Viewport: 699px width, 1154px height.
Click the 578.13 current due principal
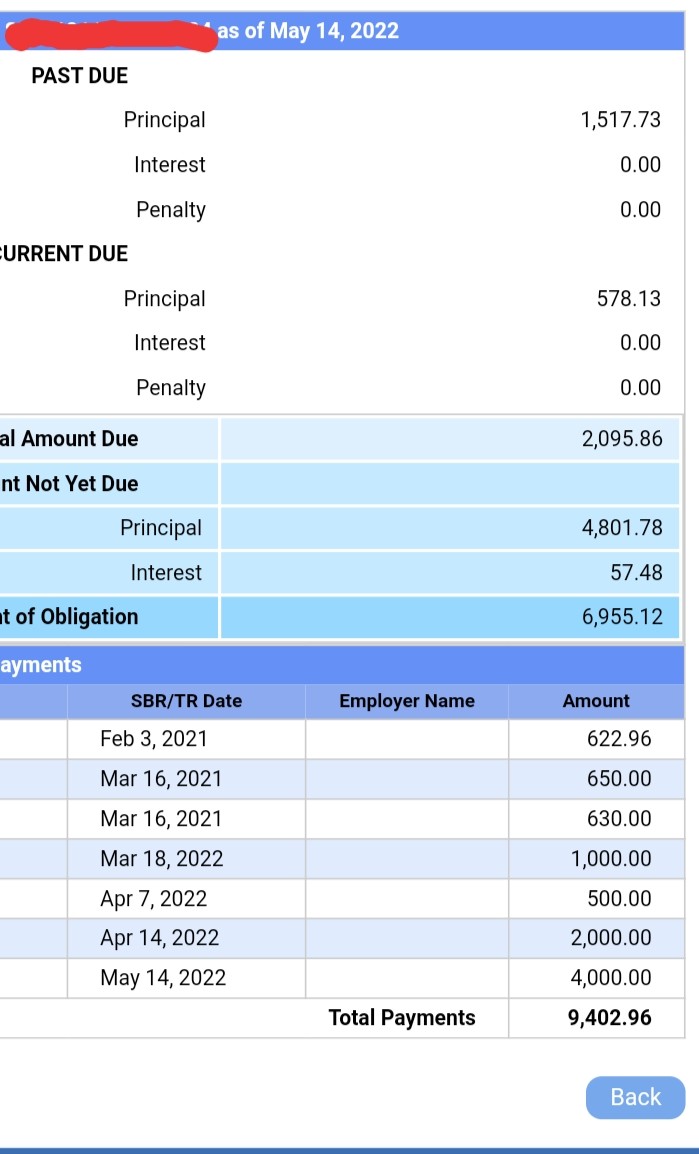coord(629,299)
